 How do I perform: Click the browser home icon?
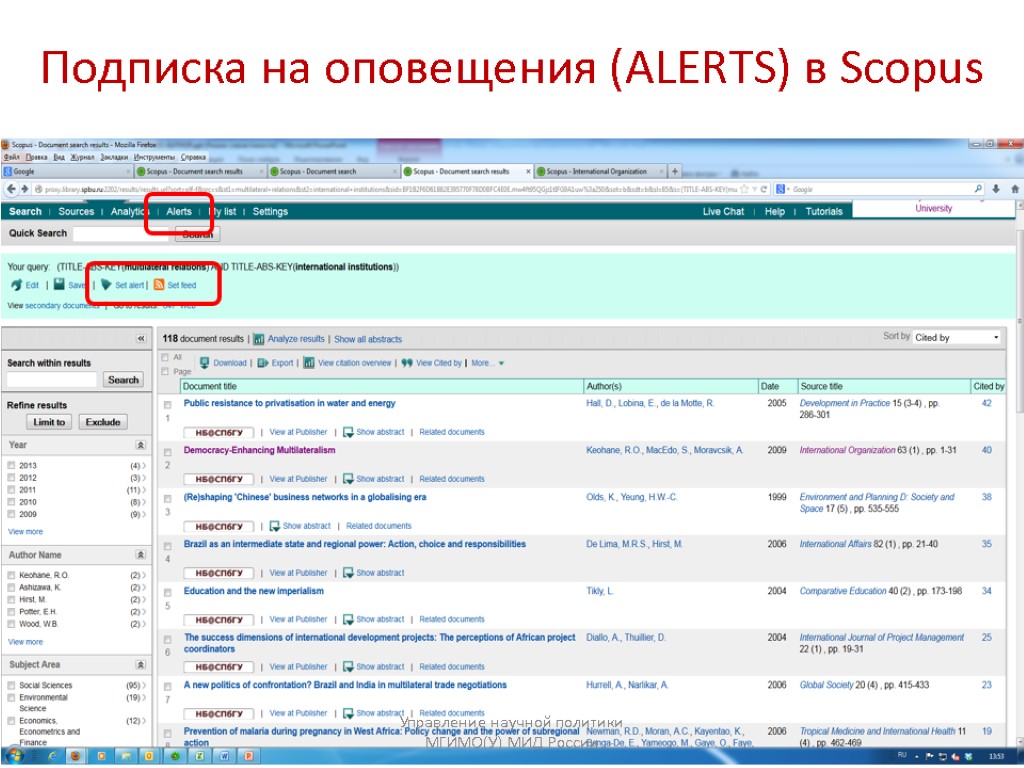tap(1014, 189)
